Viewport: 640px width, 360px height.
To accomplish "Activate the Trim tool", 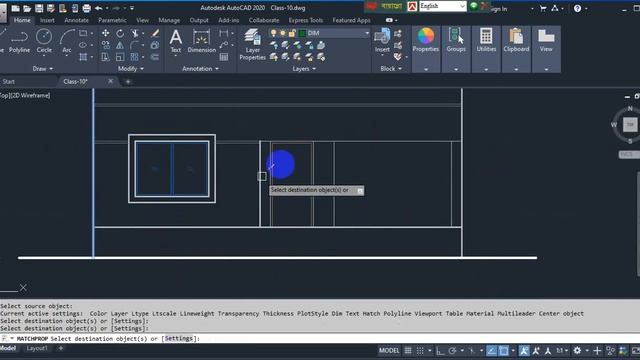I will [x=135, y=33].
